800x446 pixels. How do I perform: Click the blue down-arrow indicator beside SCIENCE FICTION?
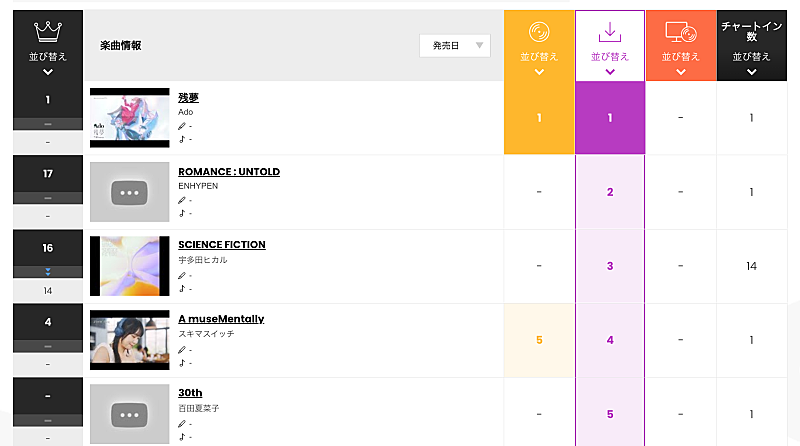tap(48, 272)
